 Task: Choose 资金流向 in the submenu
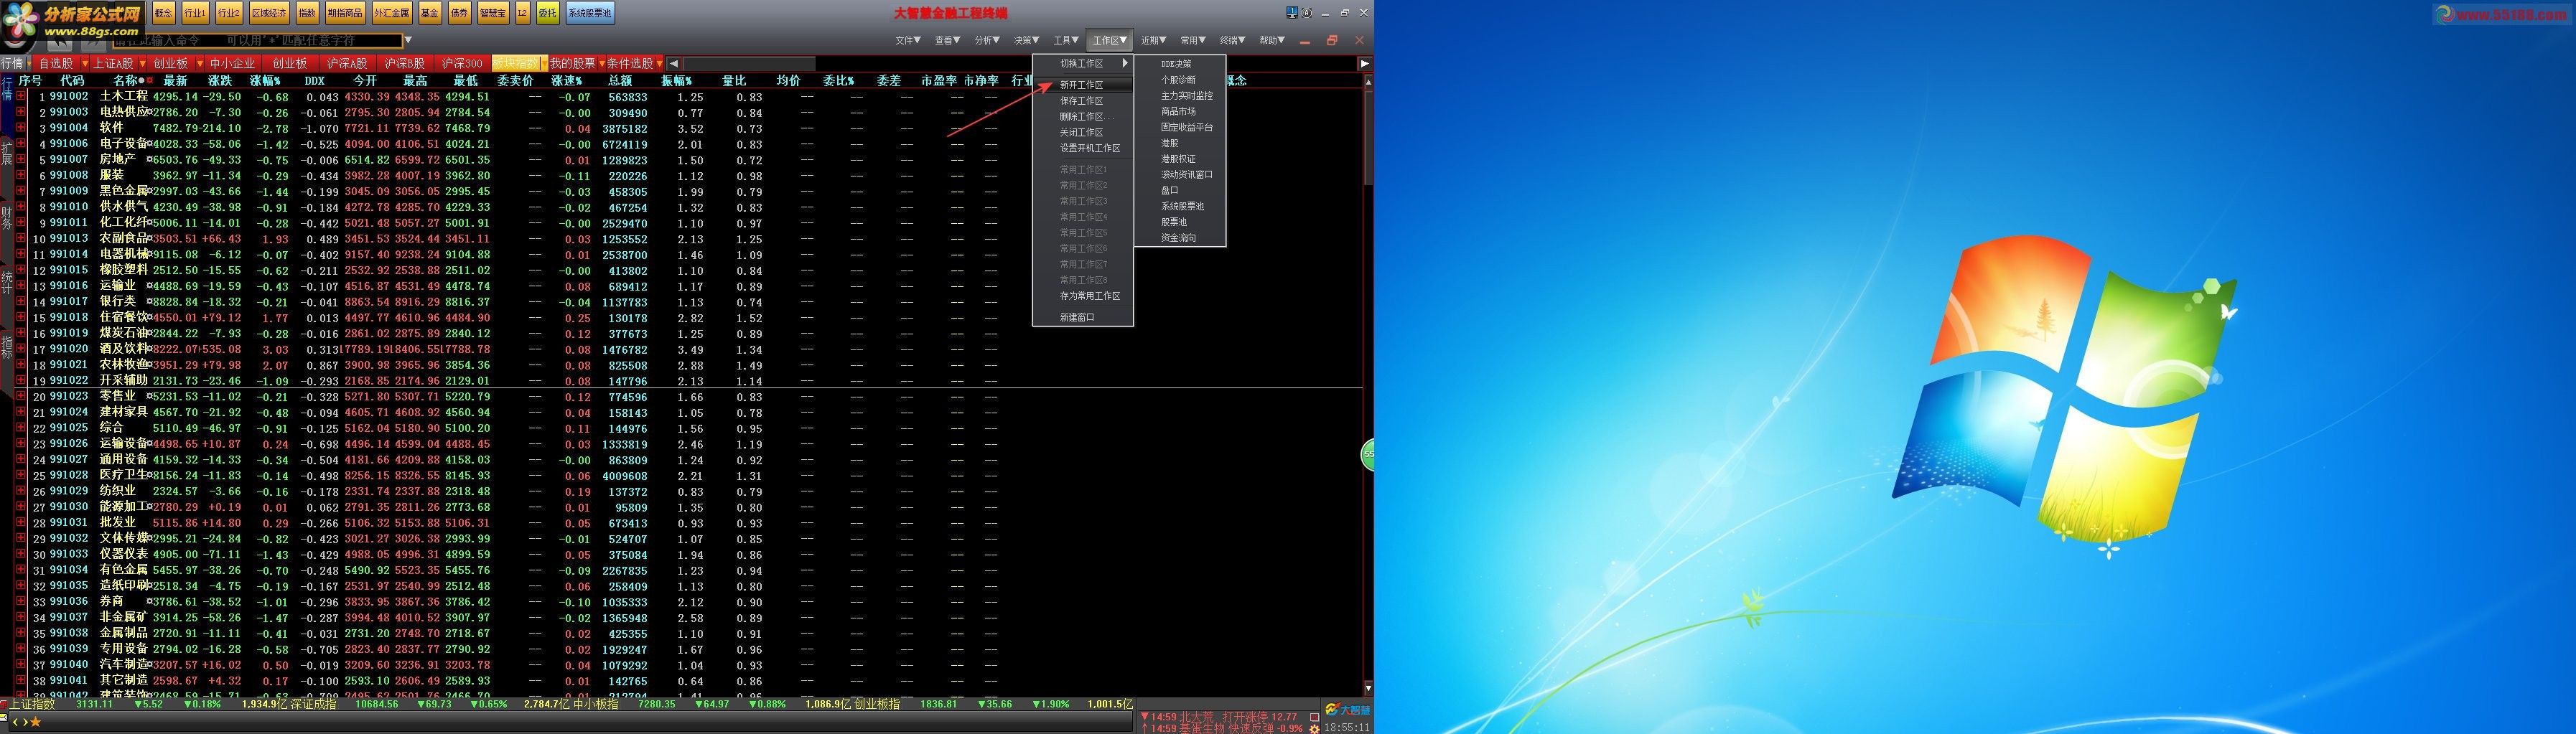(1179, 238)
